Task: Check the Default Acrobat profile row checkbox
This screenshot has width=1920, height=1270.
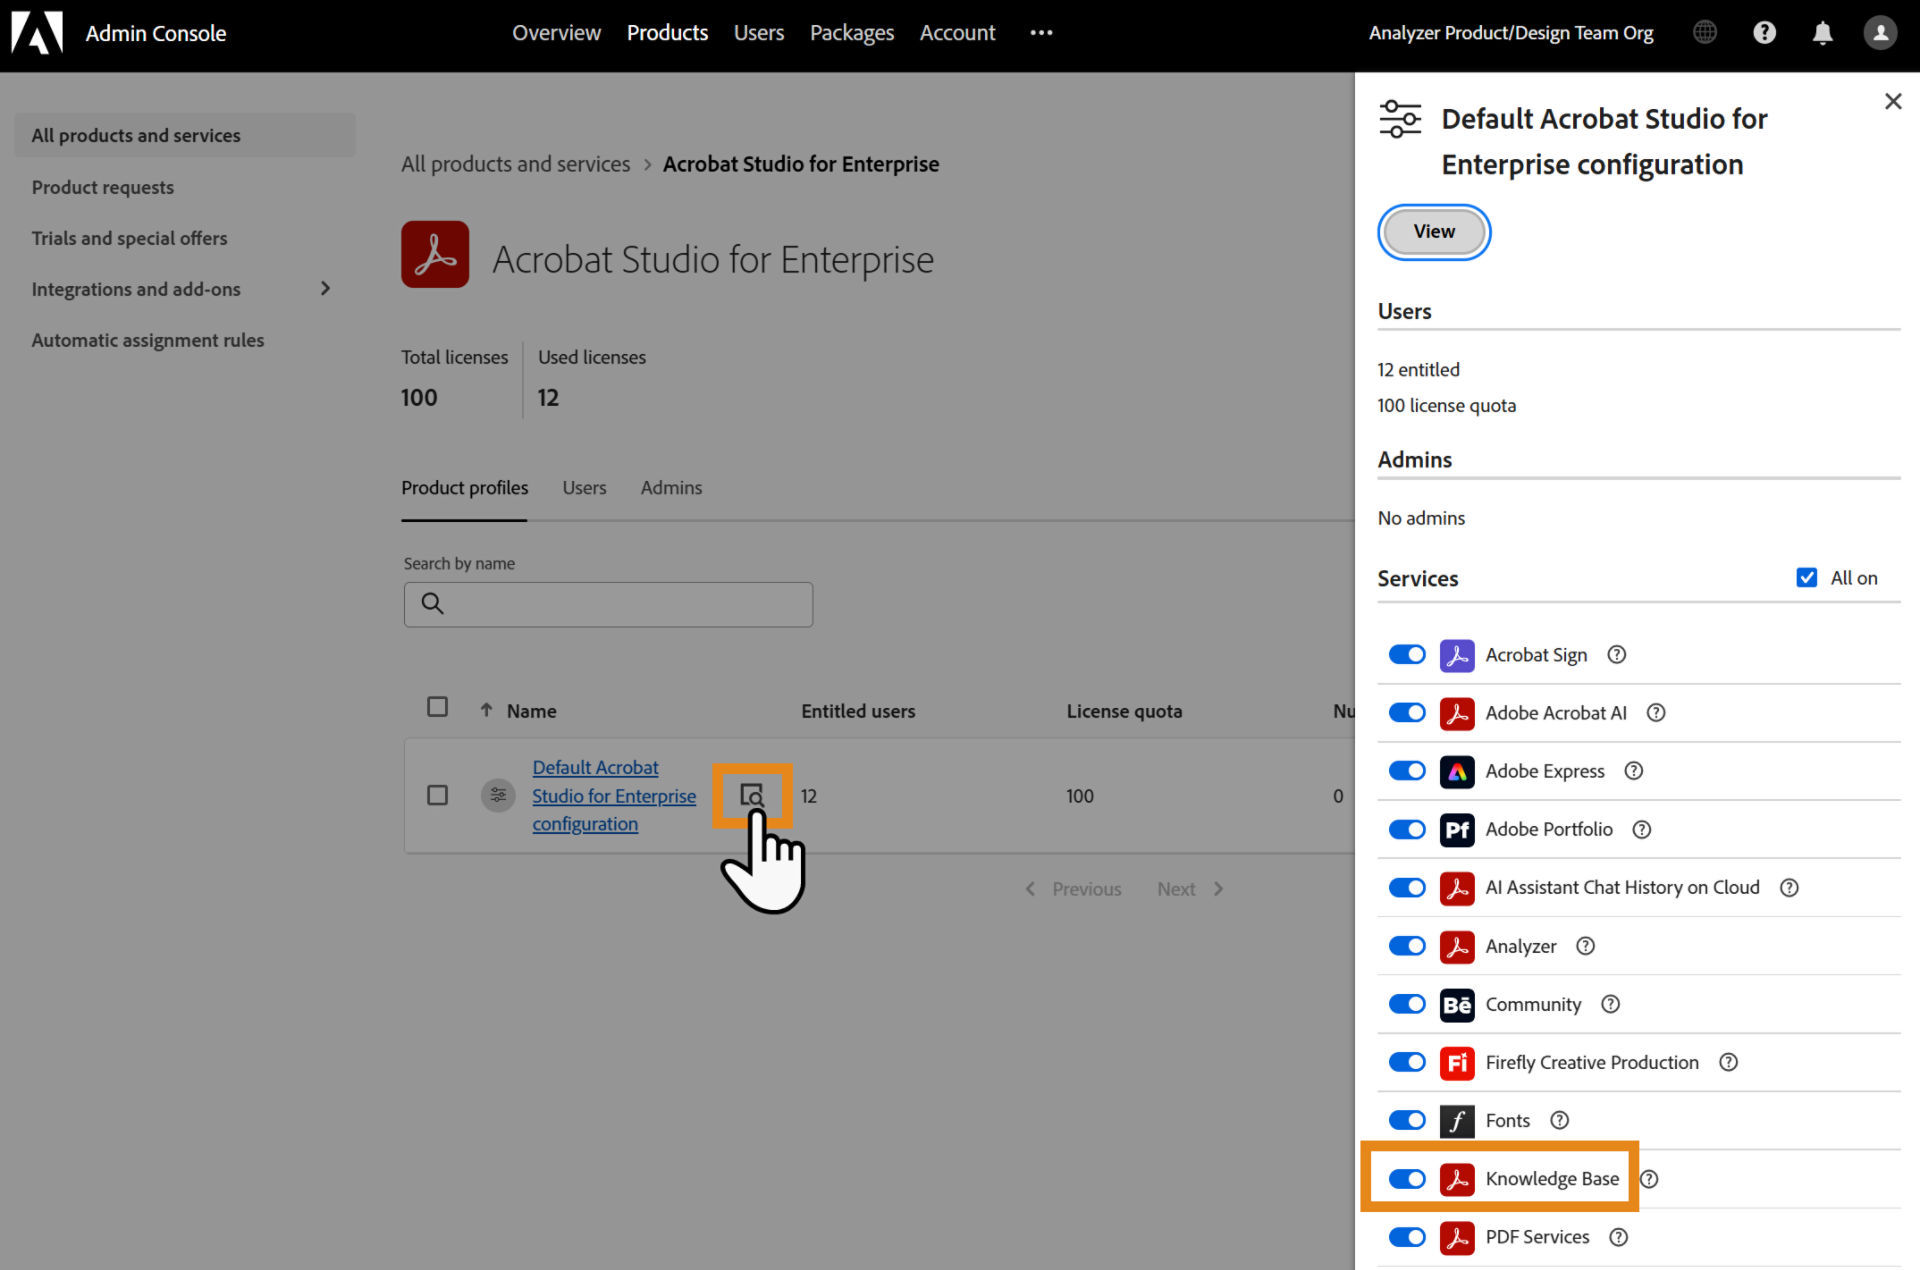Action: [437, 795]
